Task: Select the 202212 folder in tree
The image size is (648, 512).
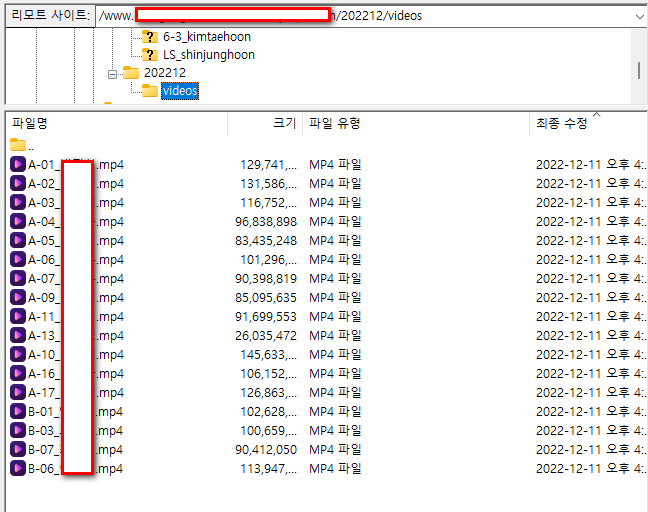Action: click(x=165, y=73)
